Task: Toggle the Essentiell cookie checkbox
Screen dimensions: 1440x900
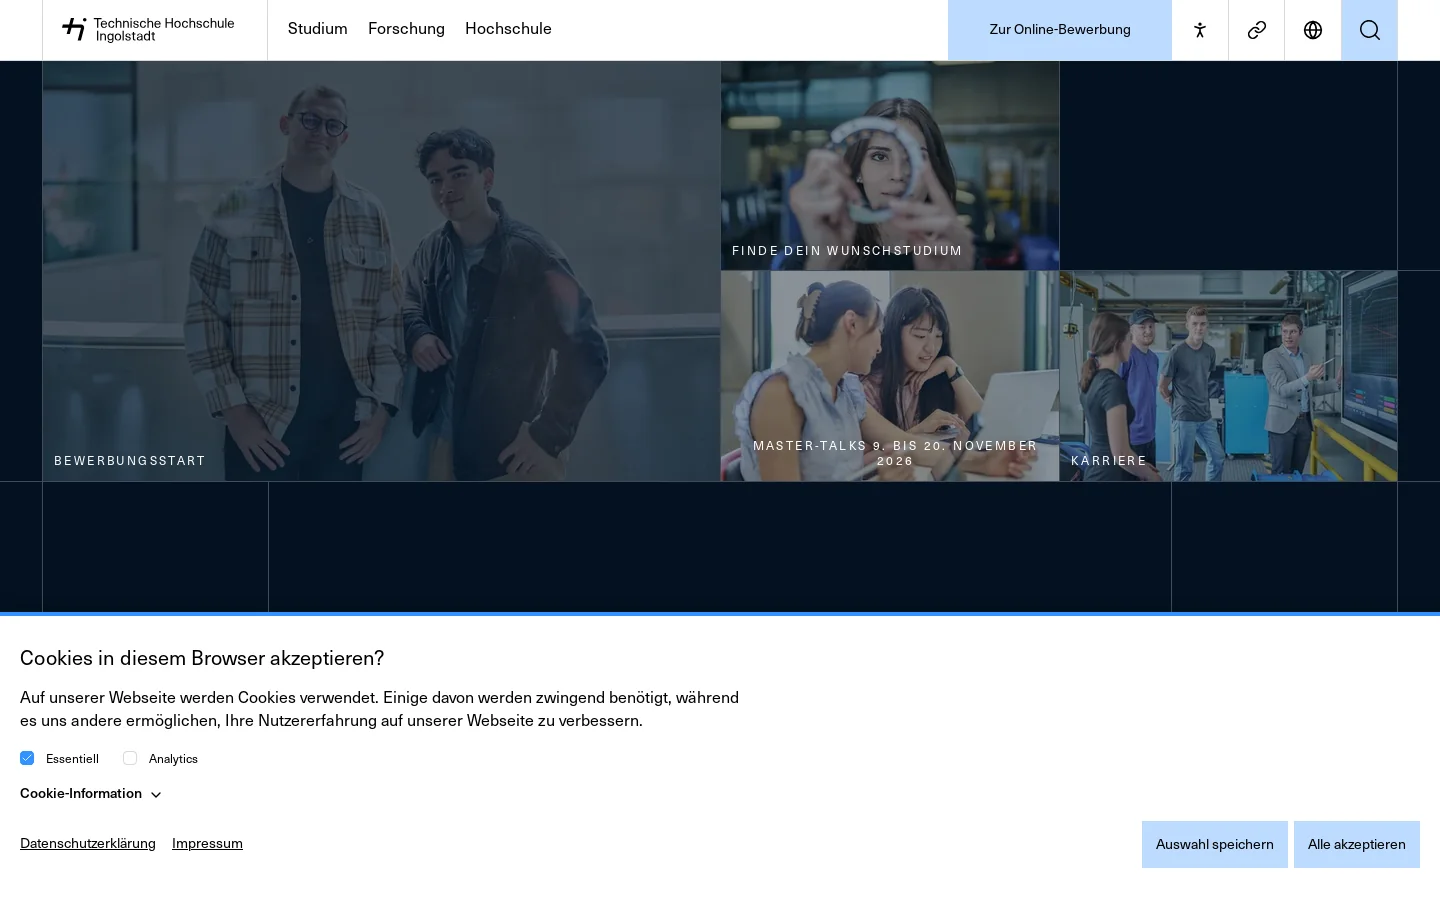Action: tap(27, 758)
